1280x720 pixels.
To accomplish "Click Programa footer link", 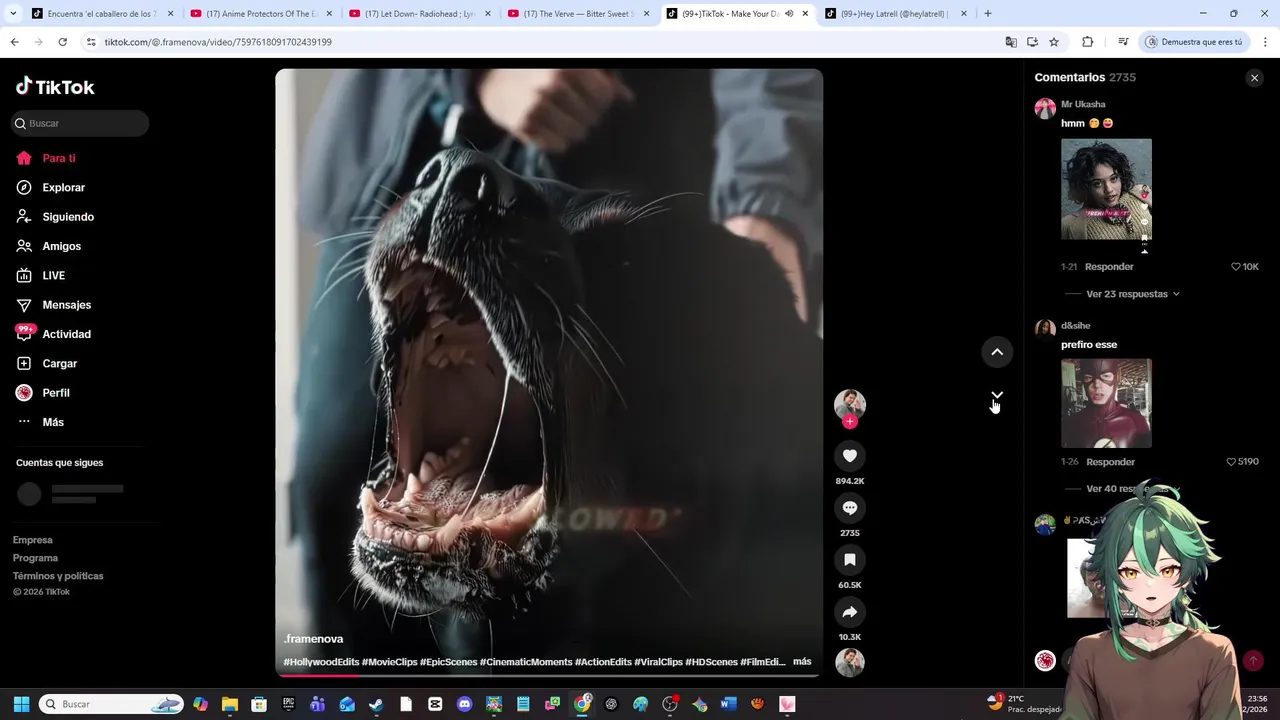I will (x=35, y=558).
